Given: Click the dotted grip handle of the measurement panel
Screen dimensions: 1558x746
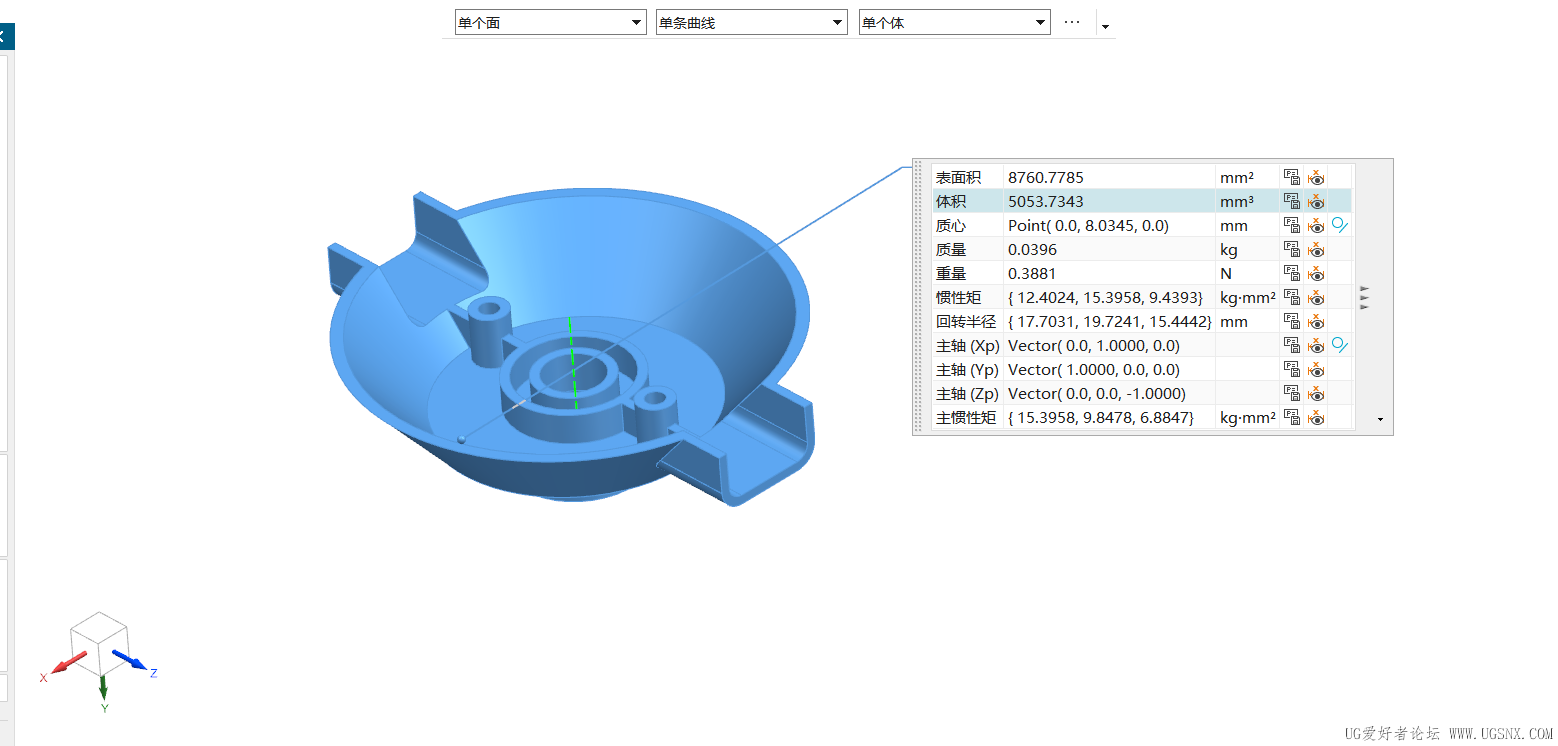Looking at the screenshot, I should click(920, 296).
